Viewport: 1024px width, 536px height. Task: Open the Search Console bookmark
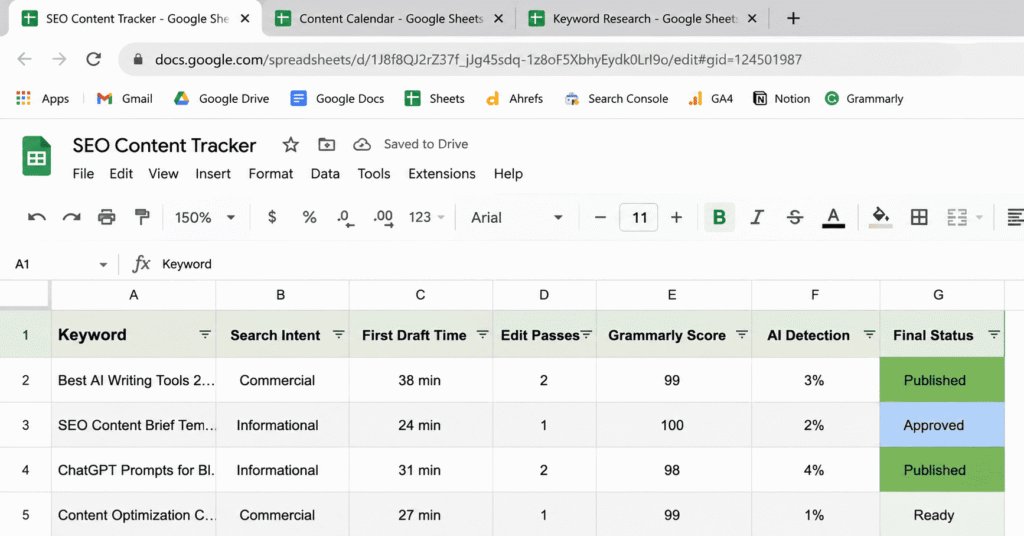coord(616,99)
